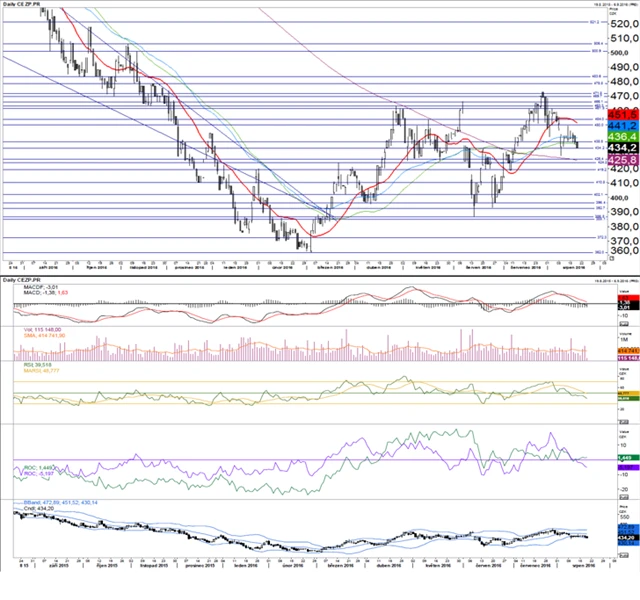Select the green 436,4 price tag
The width and height of the screenshot is (640, 600).
[x=623, y=136]
